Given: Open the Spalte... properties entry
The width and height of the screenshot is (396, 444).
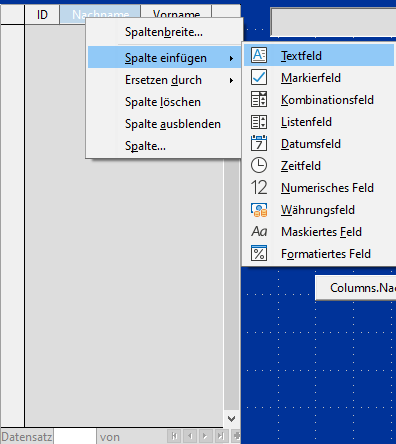Looking at the screenshot, I should coord(164,146).
